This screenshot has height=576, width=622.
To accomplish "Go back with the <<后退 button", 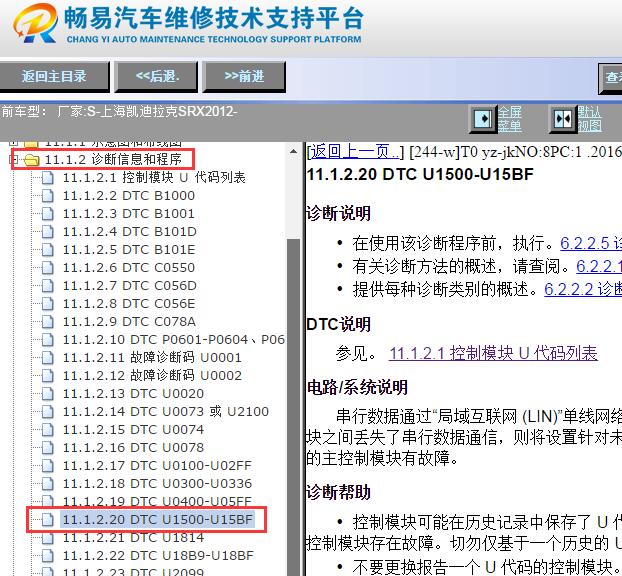I will [157, 76].
